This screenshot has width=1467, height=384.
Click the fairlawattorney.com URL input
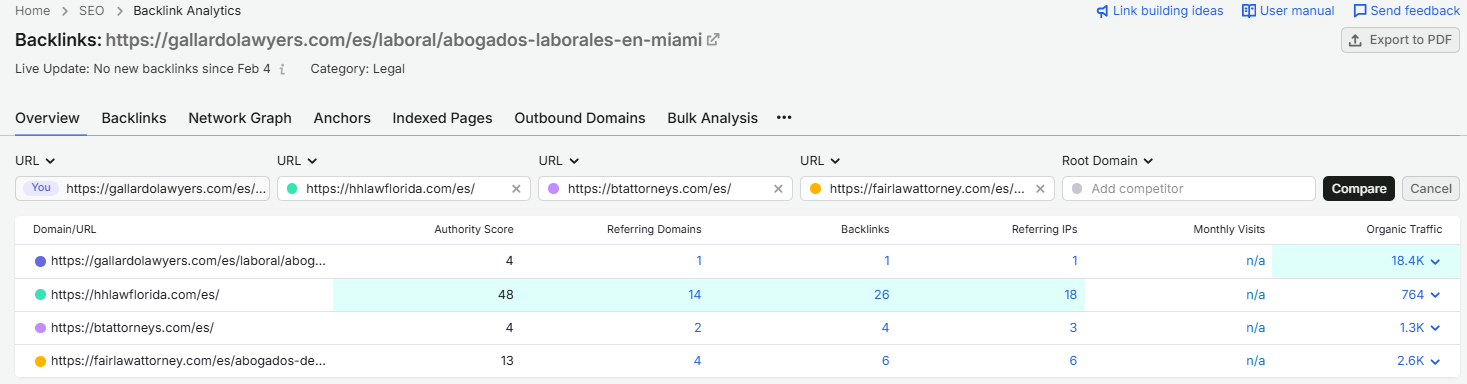[927, 188]
